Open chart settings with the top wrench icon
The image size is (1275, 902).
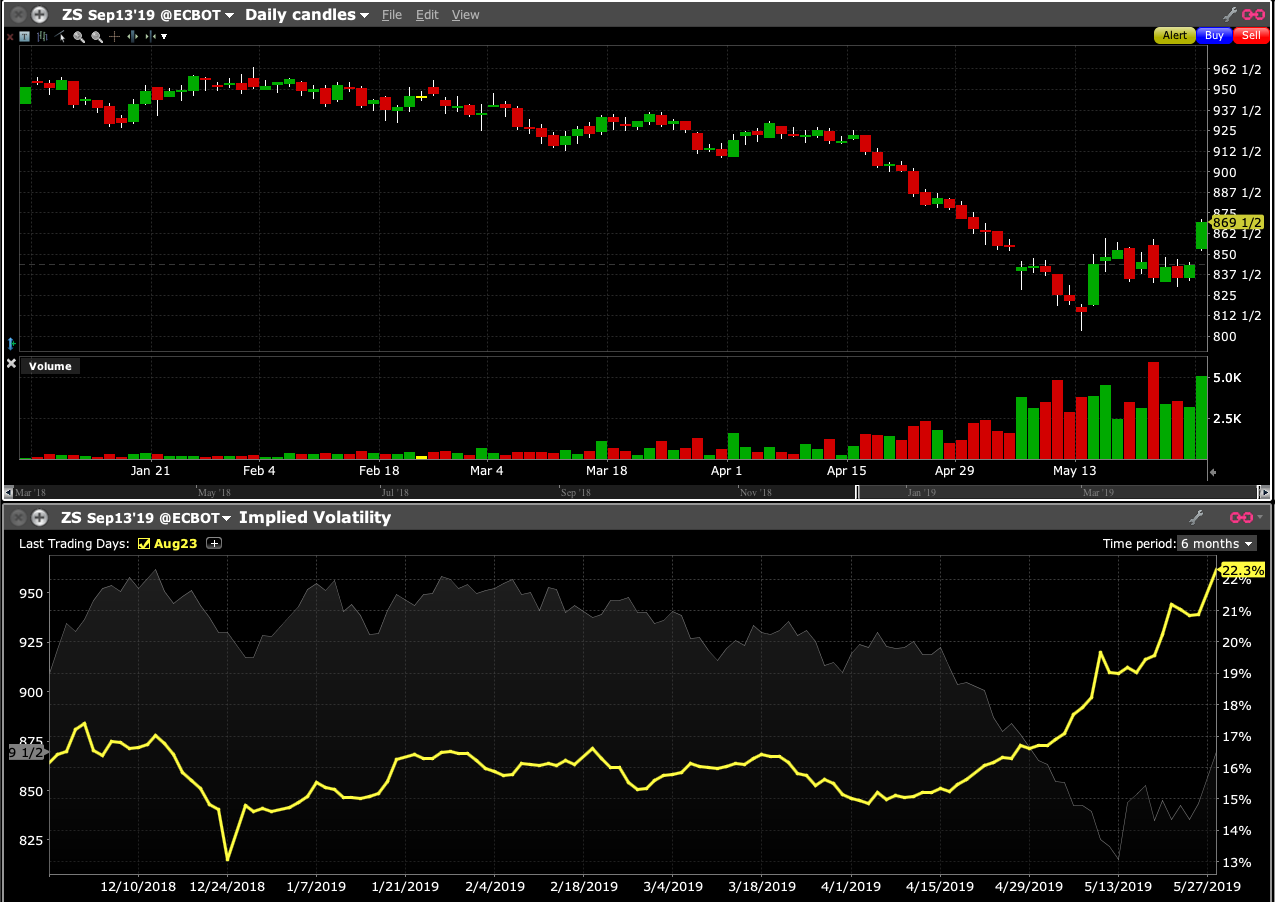1229,15
